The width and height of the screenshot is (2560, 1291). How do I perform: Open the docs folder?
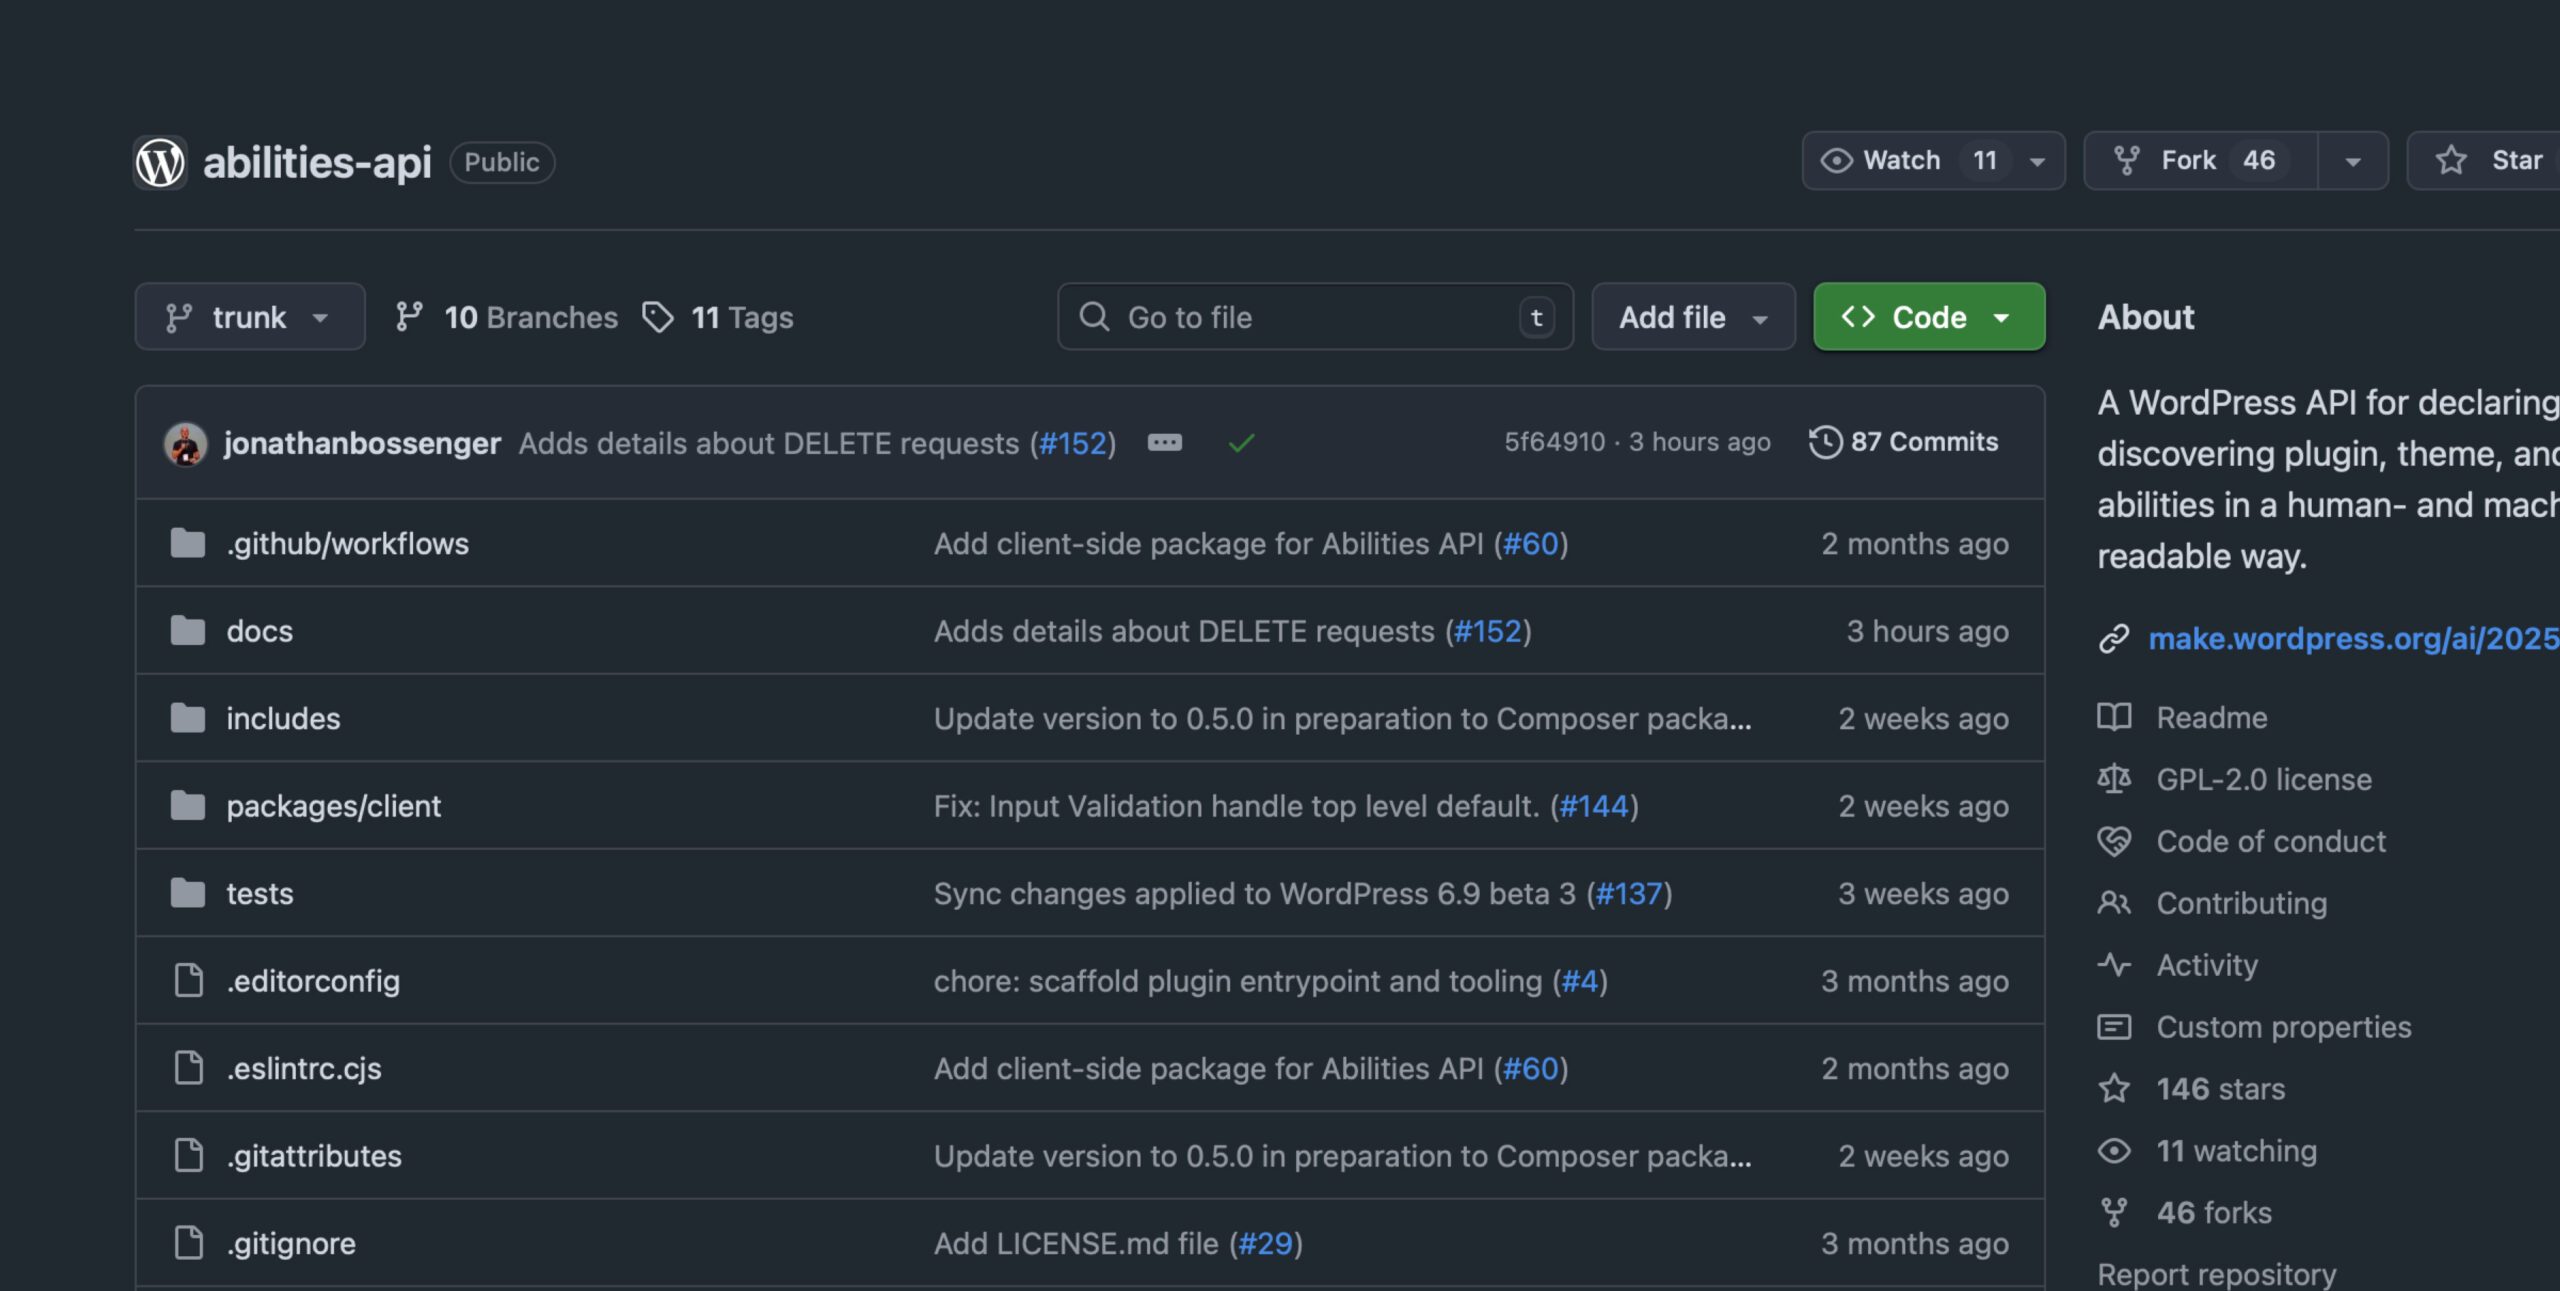click(x=259, y=630)
